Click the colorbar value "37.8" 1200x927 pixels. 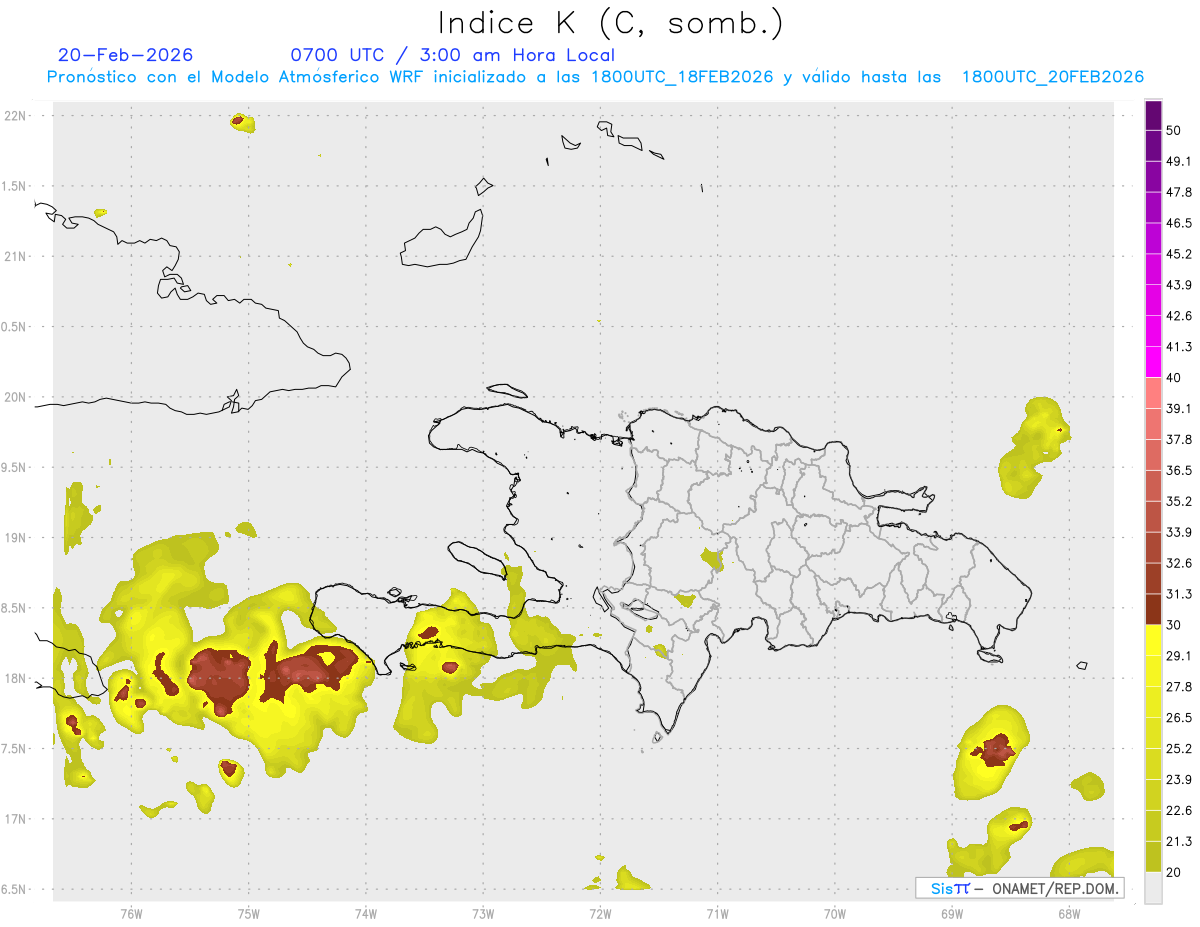[x=1179, y=439]
